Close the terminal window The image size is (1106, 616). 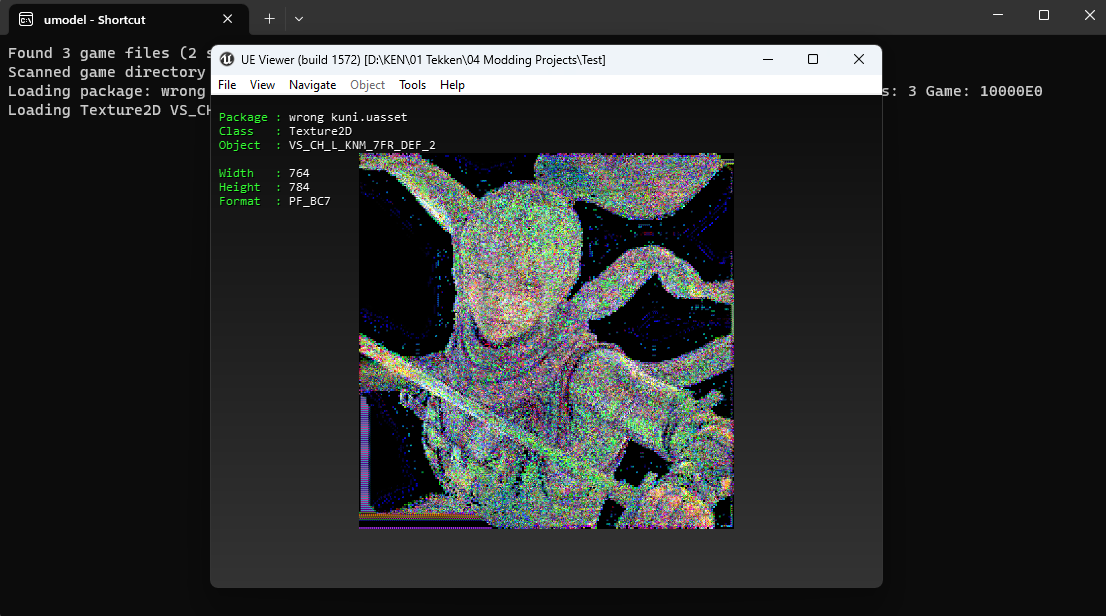(x=1089, y=15)
